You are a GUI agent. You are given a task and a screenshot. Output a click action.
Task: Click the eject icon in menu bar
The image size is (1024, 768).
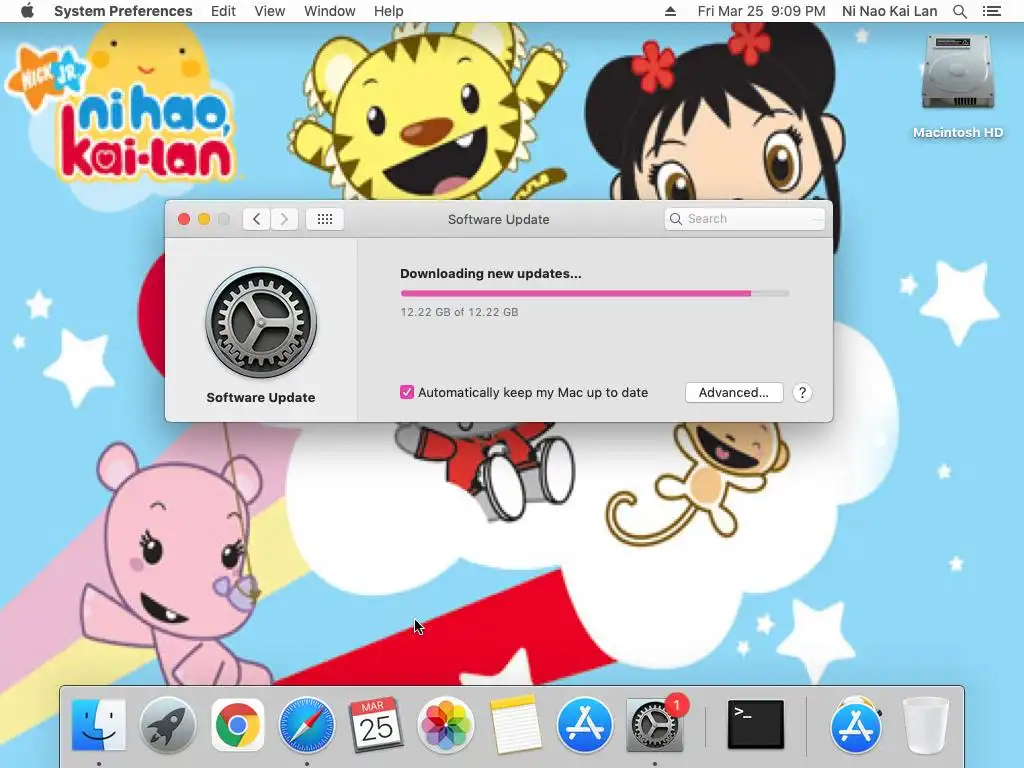[x=670, y=11]
